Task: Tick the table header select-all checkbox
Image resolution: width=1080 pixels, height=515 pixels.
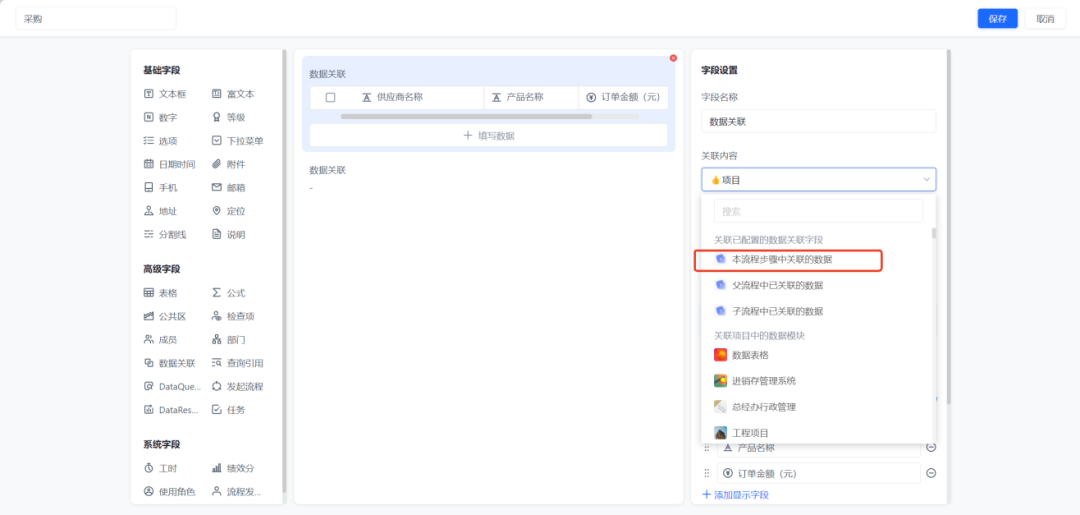Action: point(331,98)
